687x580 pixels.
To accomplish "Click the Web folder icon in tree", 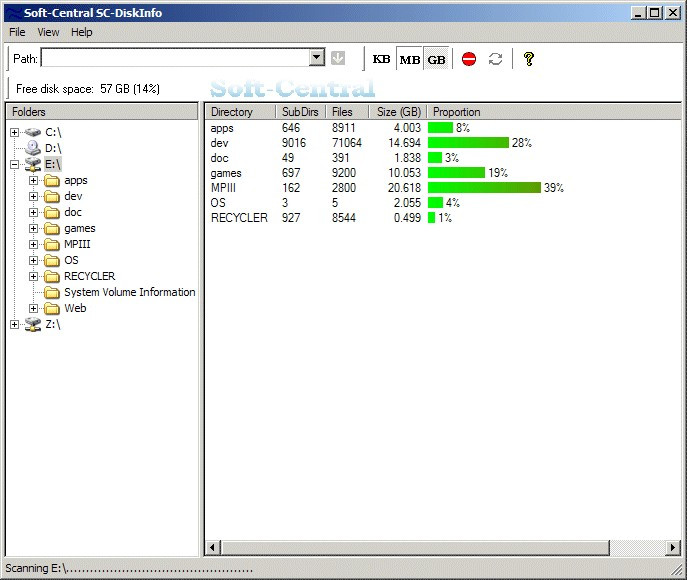I will [x=52, y=308].
